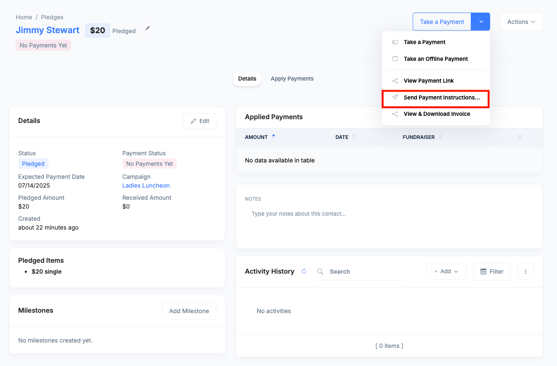Click the last column sort arrows in Applied Payments
The image size is (557, 366).
520,137
